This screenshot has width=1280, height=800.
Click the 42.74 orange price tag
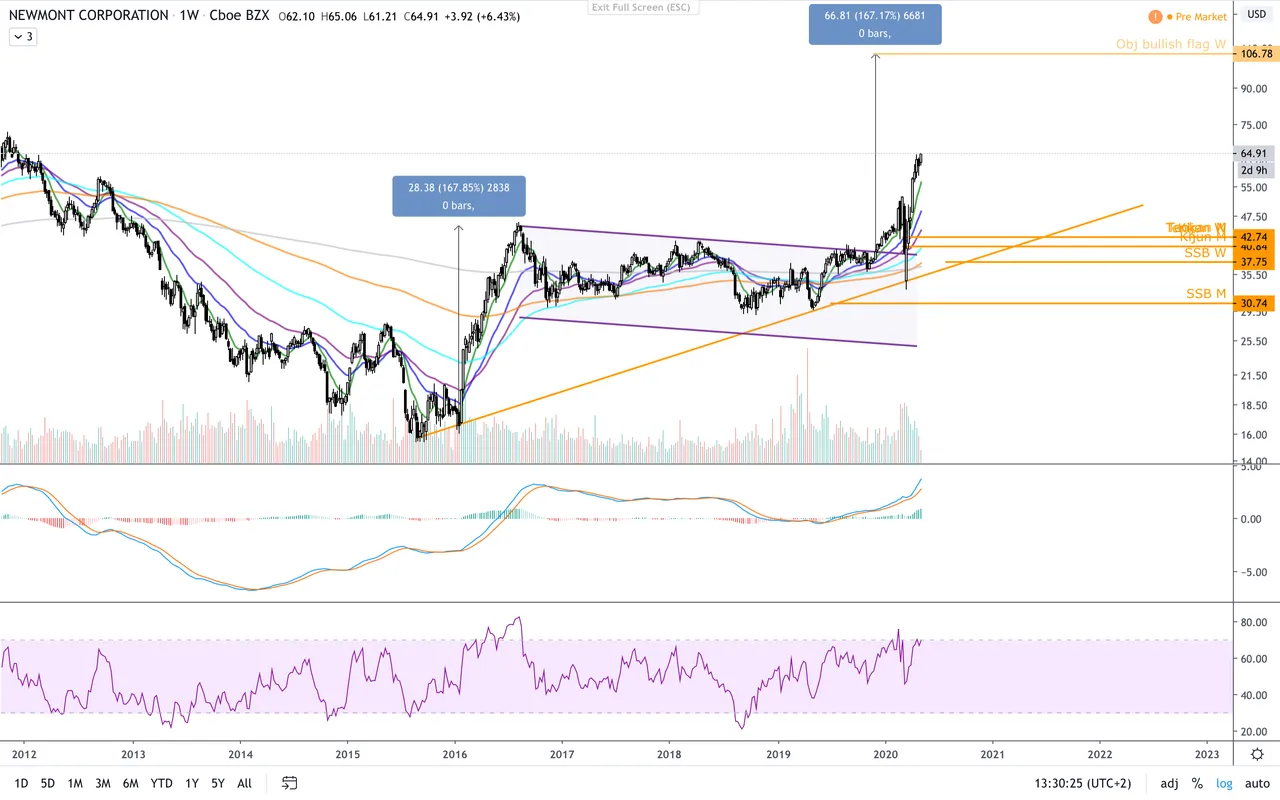tap(1254, 236)
